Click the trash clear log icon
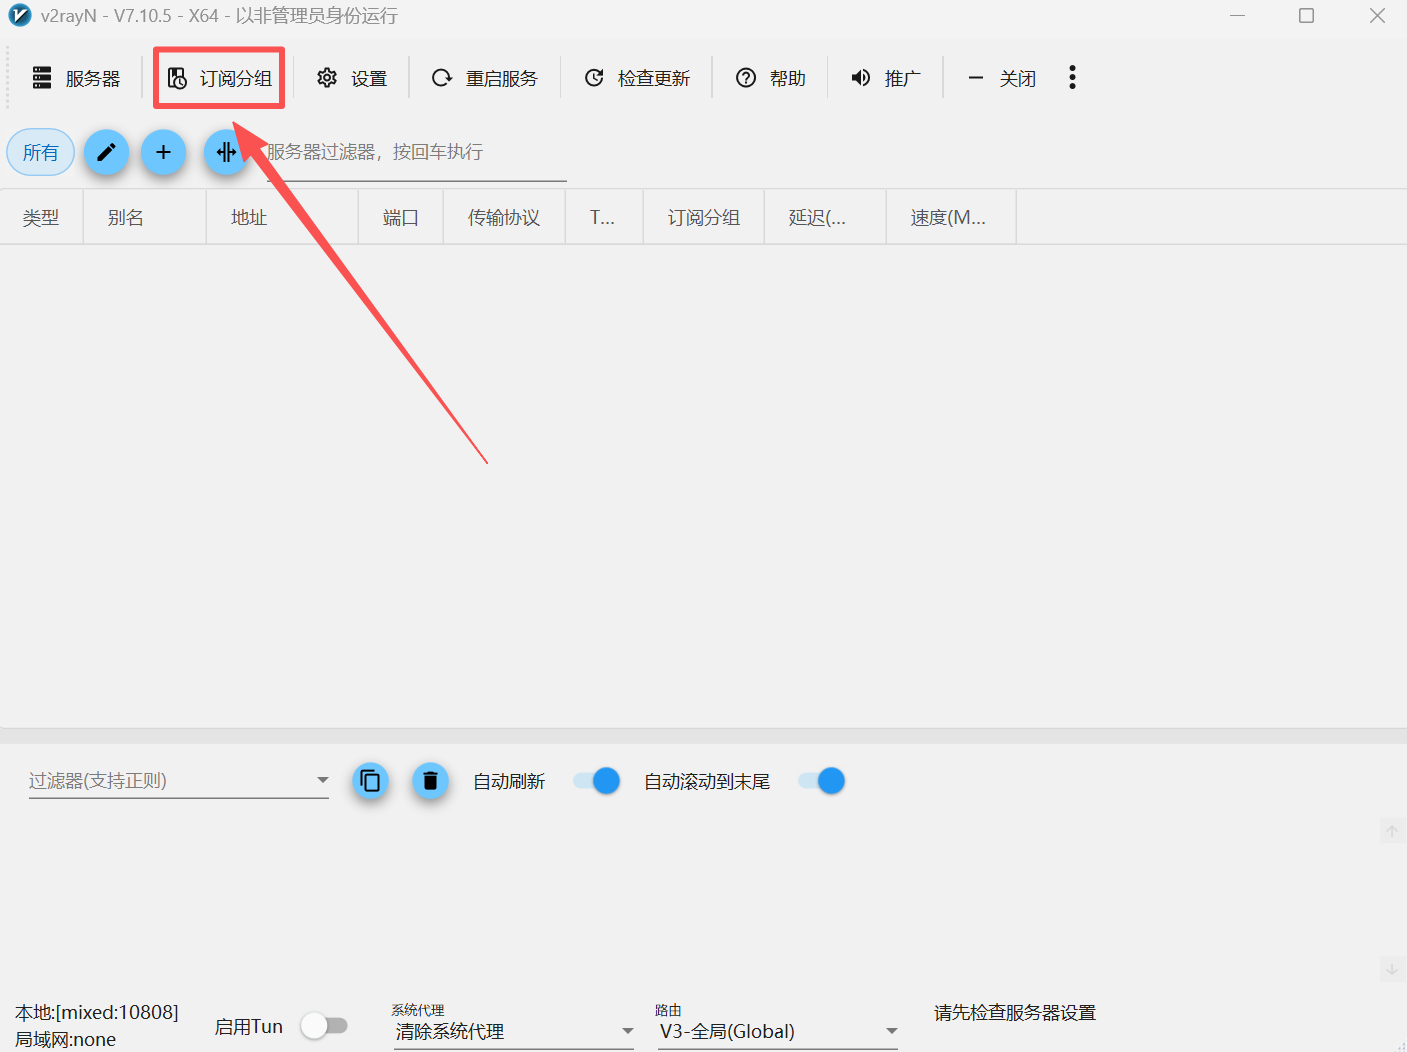The width and height of the screenshot is (1407, 1052). 430,781
